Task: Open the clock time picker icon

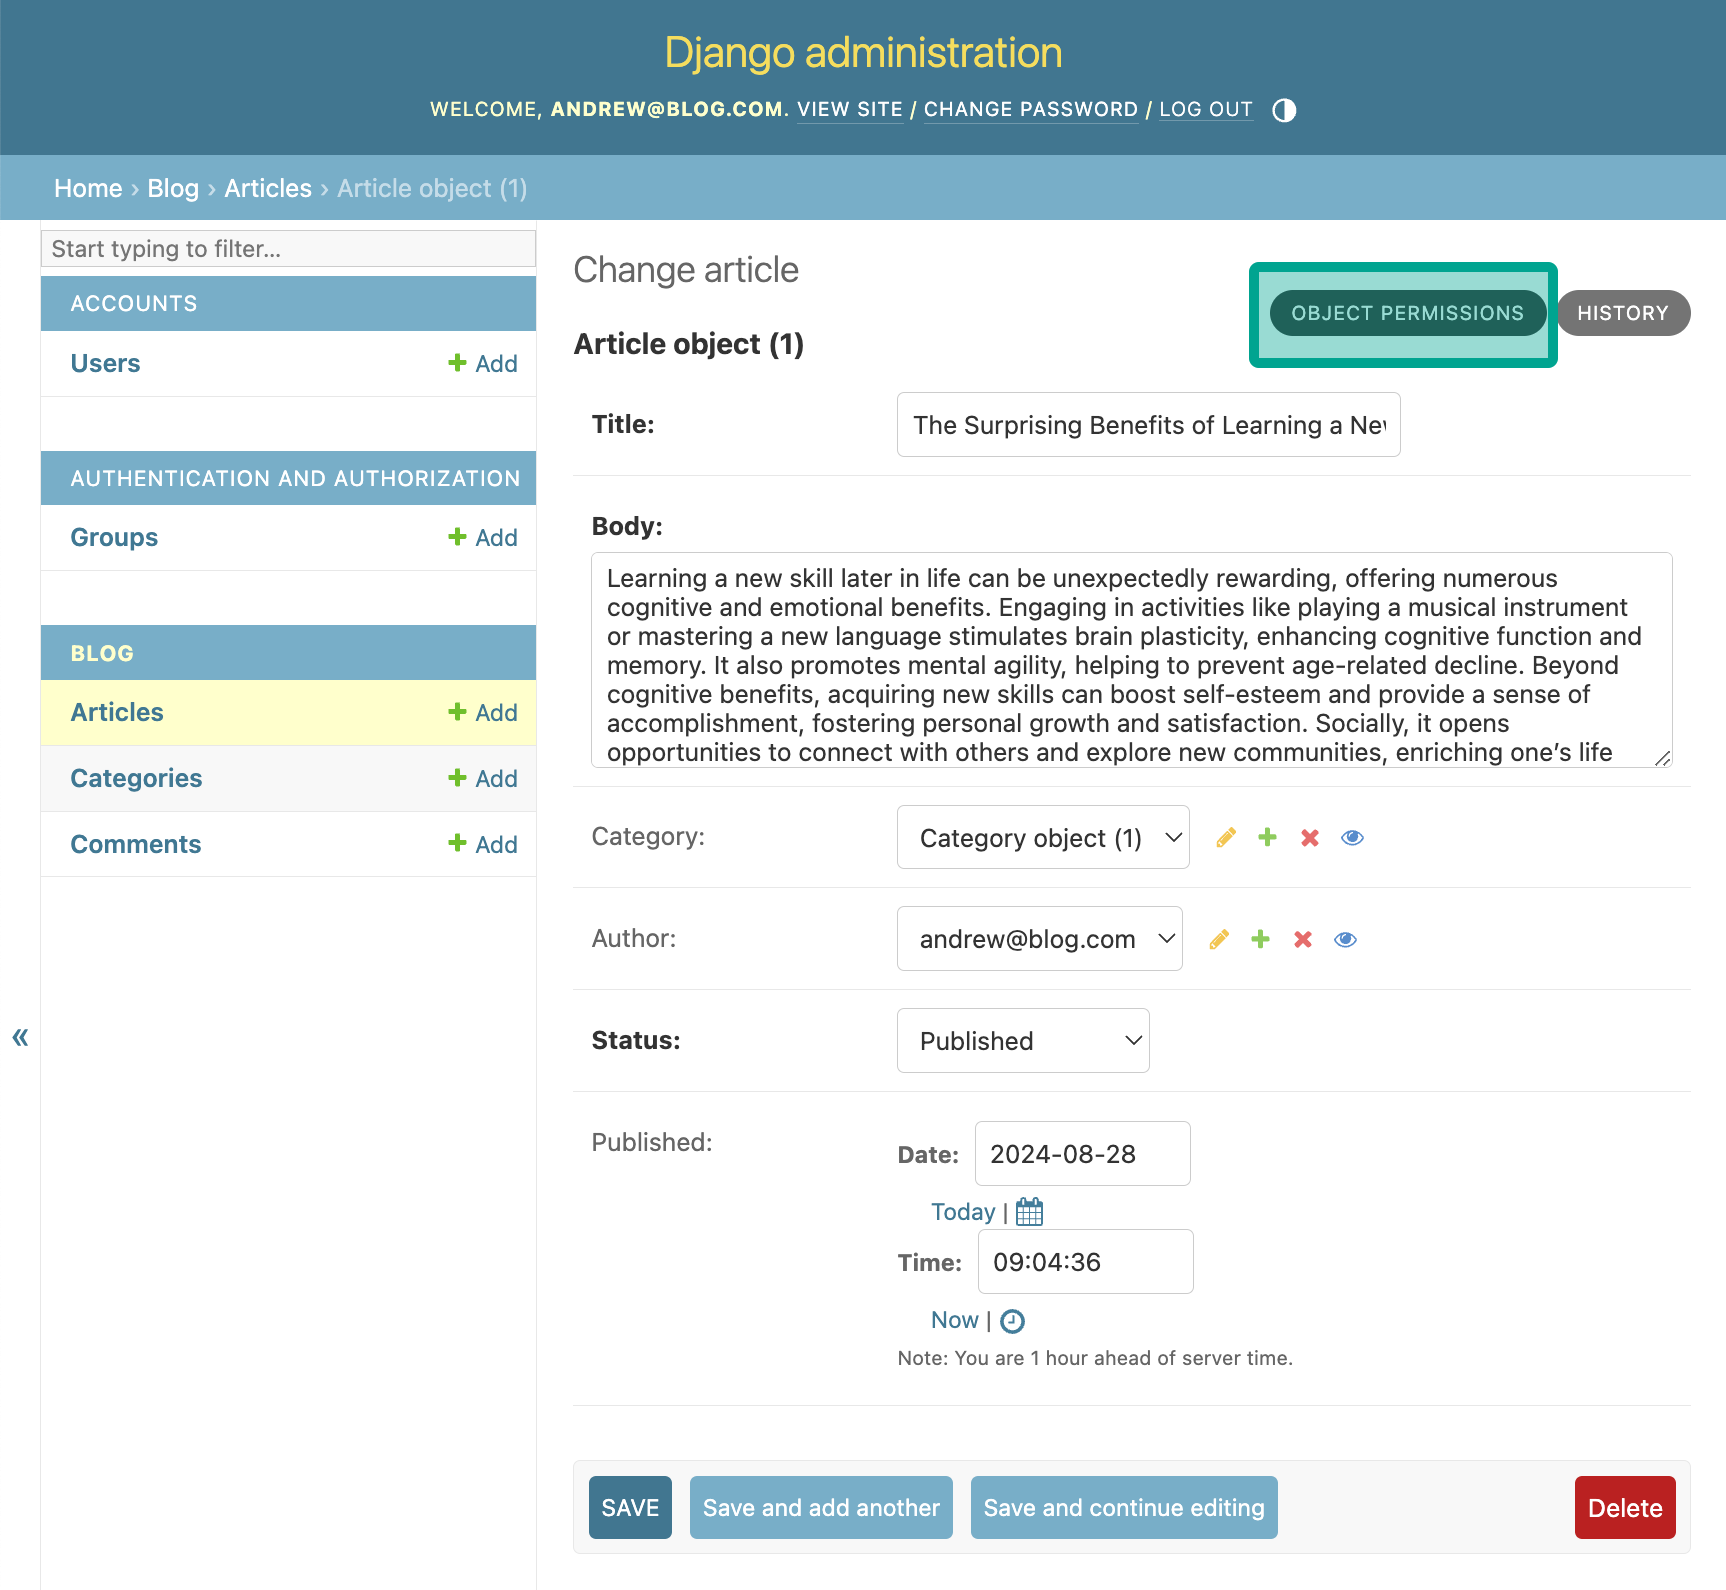Action: 1012,1321
